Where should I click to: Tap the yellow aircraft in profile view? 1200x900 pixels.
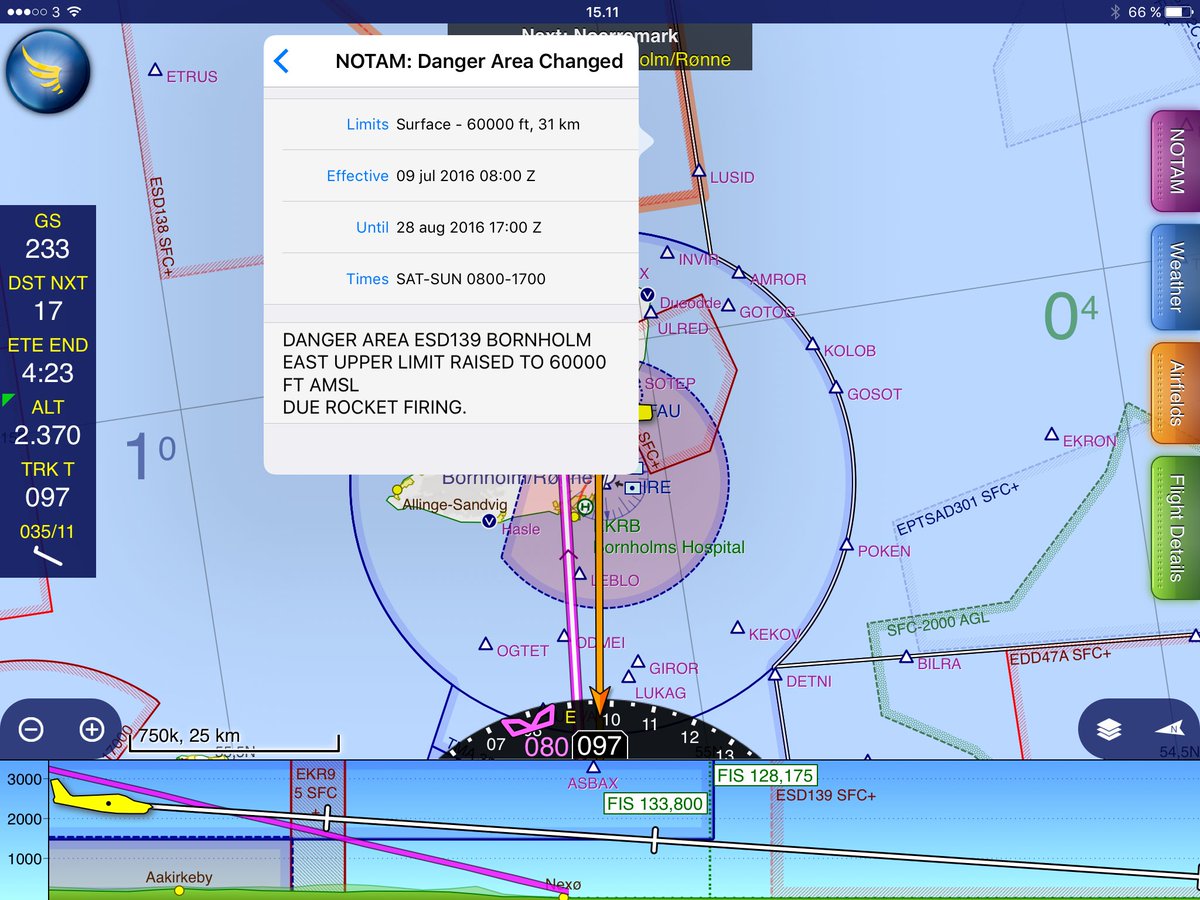pyautogui.click(x=100, y=797)
